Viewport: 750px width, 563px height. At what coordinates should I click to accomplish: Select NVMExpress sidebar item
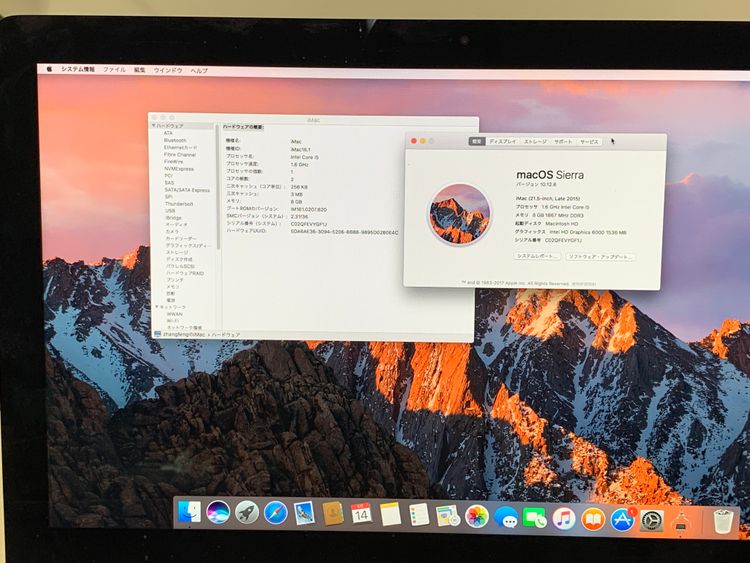tap(179, 169)
